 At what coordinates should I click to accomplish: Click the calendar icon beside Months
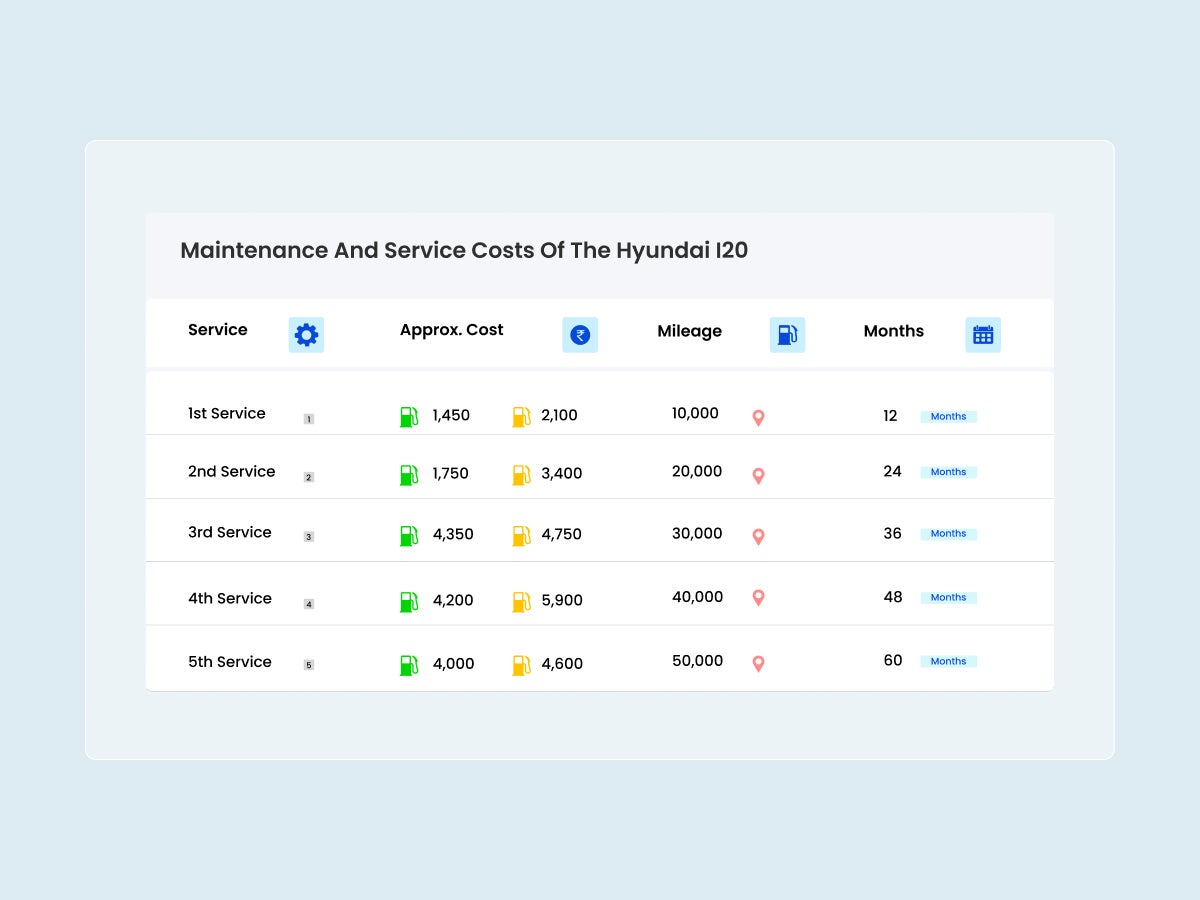[983, 335]
